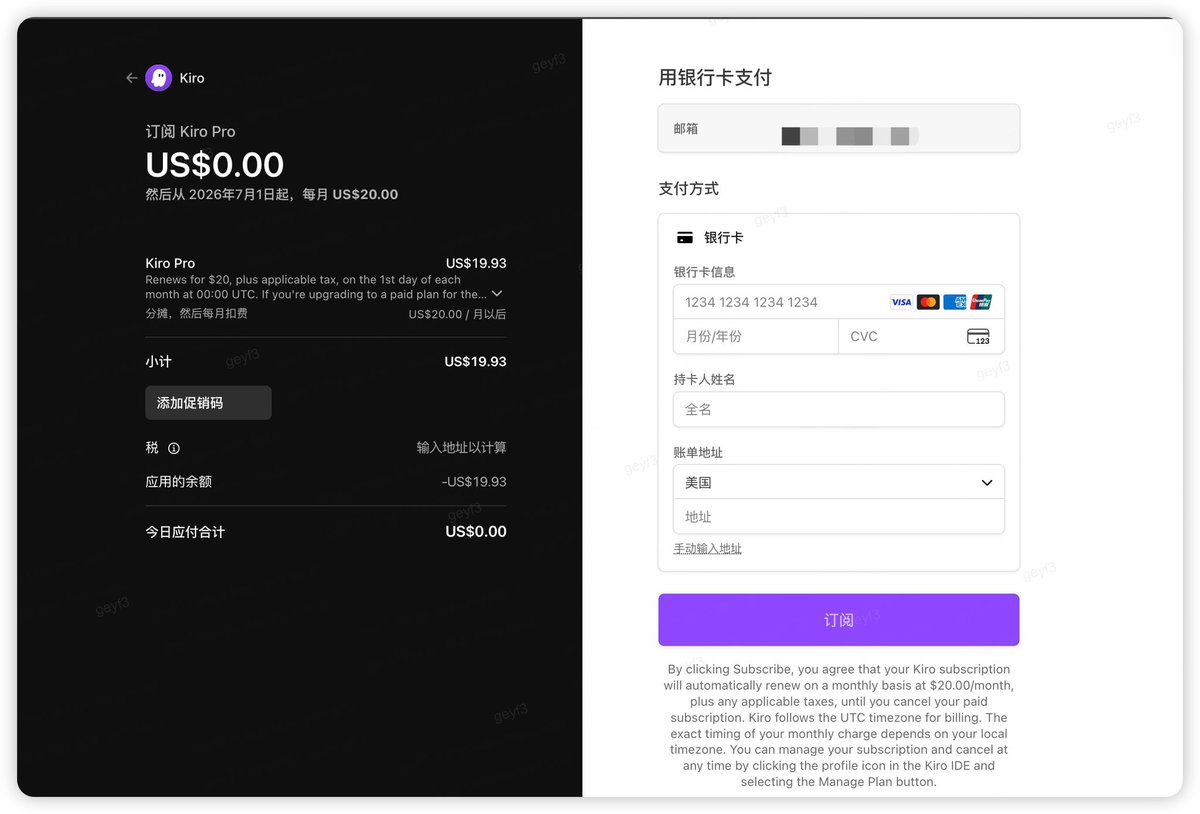Click the 订阅 Kiro Pro heading
The image size is (1200, 814).
point(191,132)
